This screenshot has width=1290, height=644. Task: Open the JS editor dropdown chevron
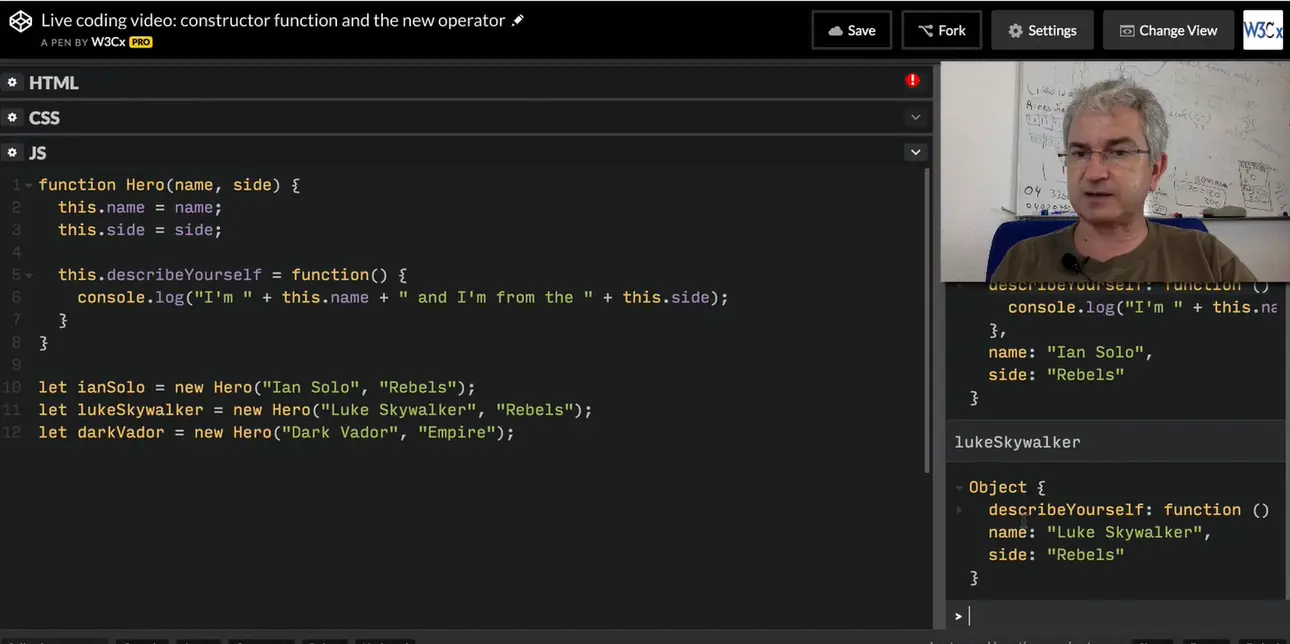915,152
